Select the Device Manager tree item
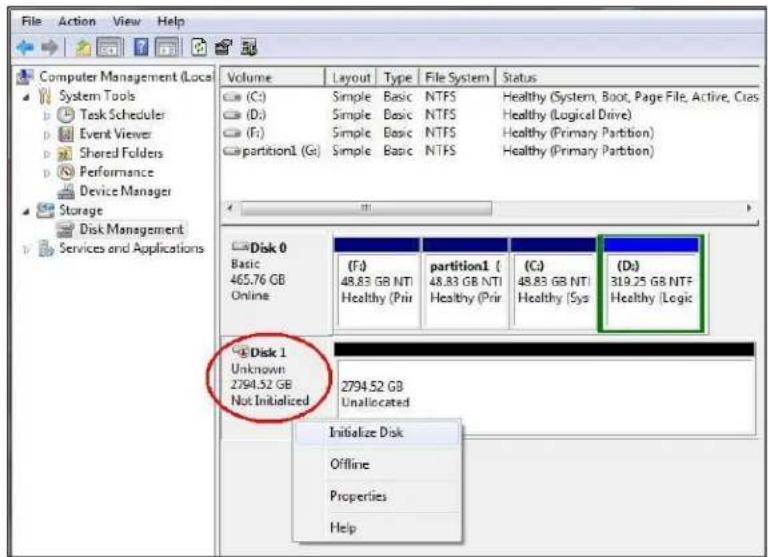768x557 pixels. [125, 191]
